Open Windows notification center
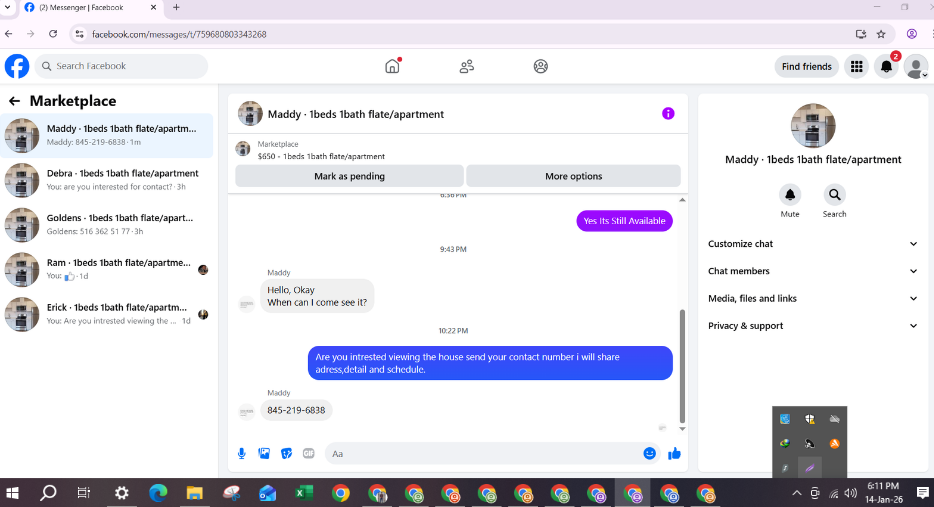This screenshot has width=934, height=507. 923,493
